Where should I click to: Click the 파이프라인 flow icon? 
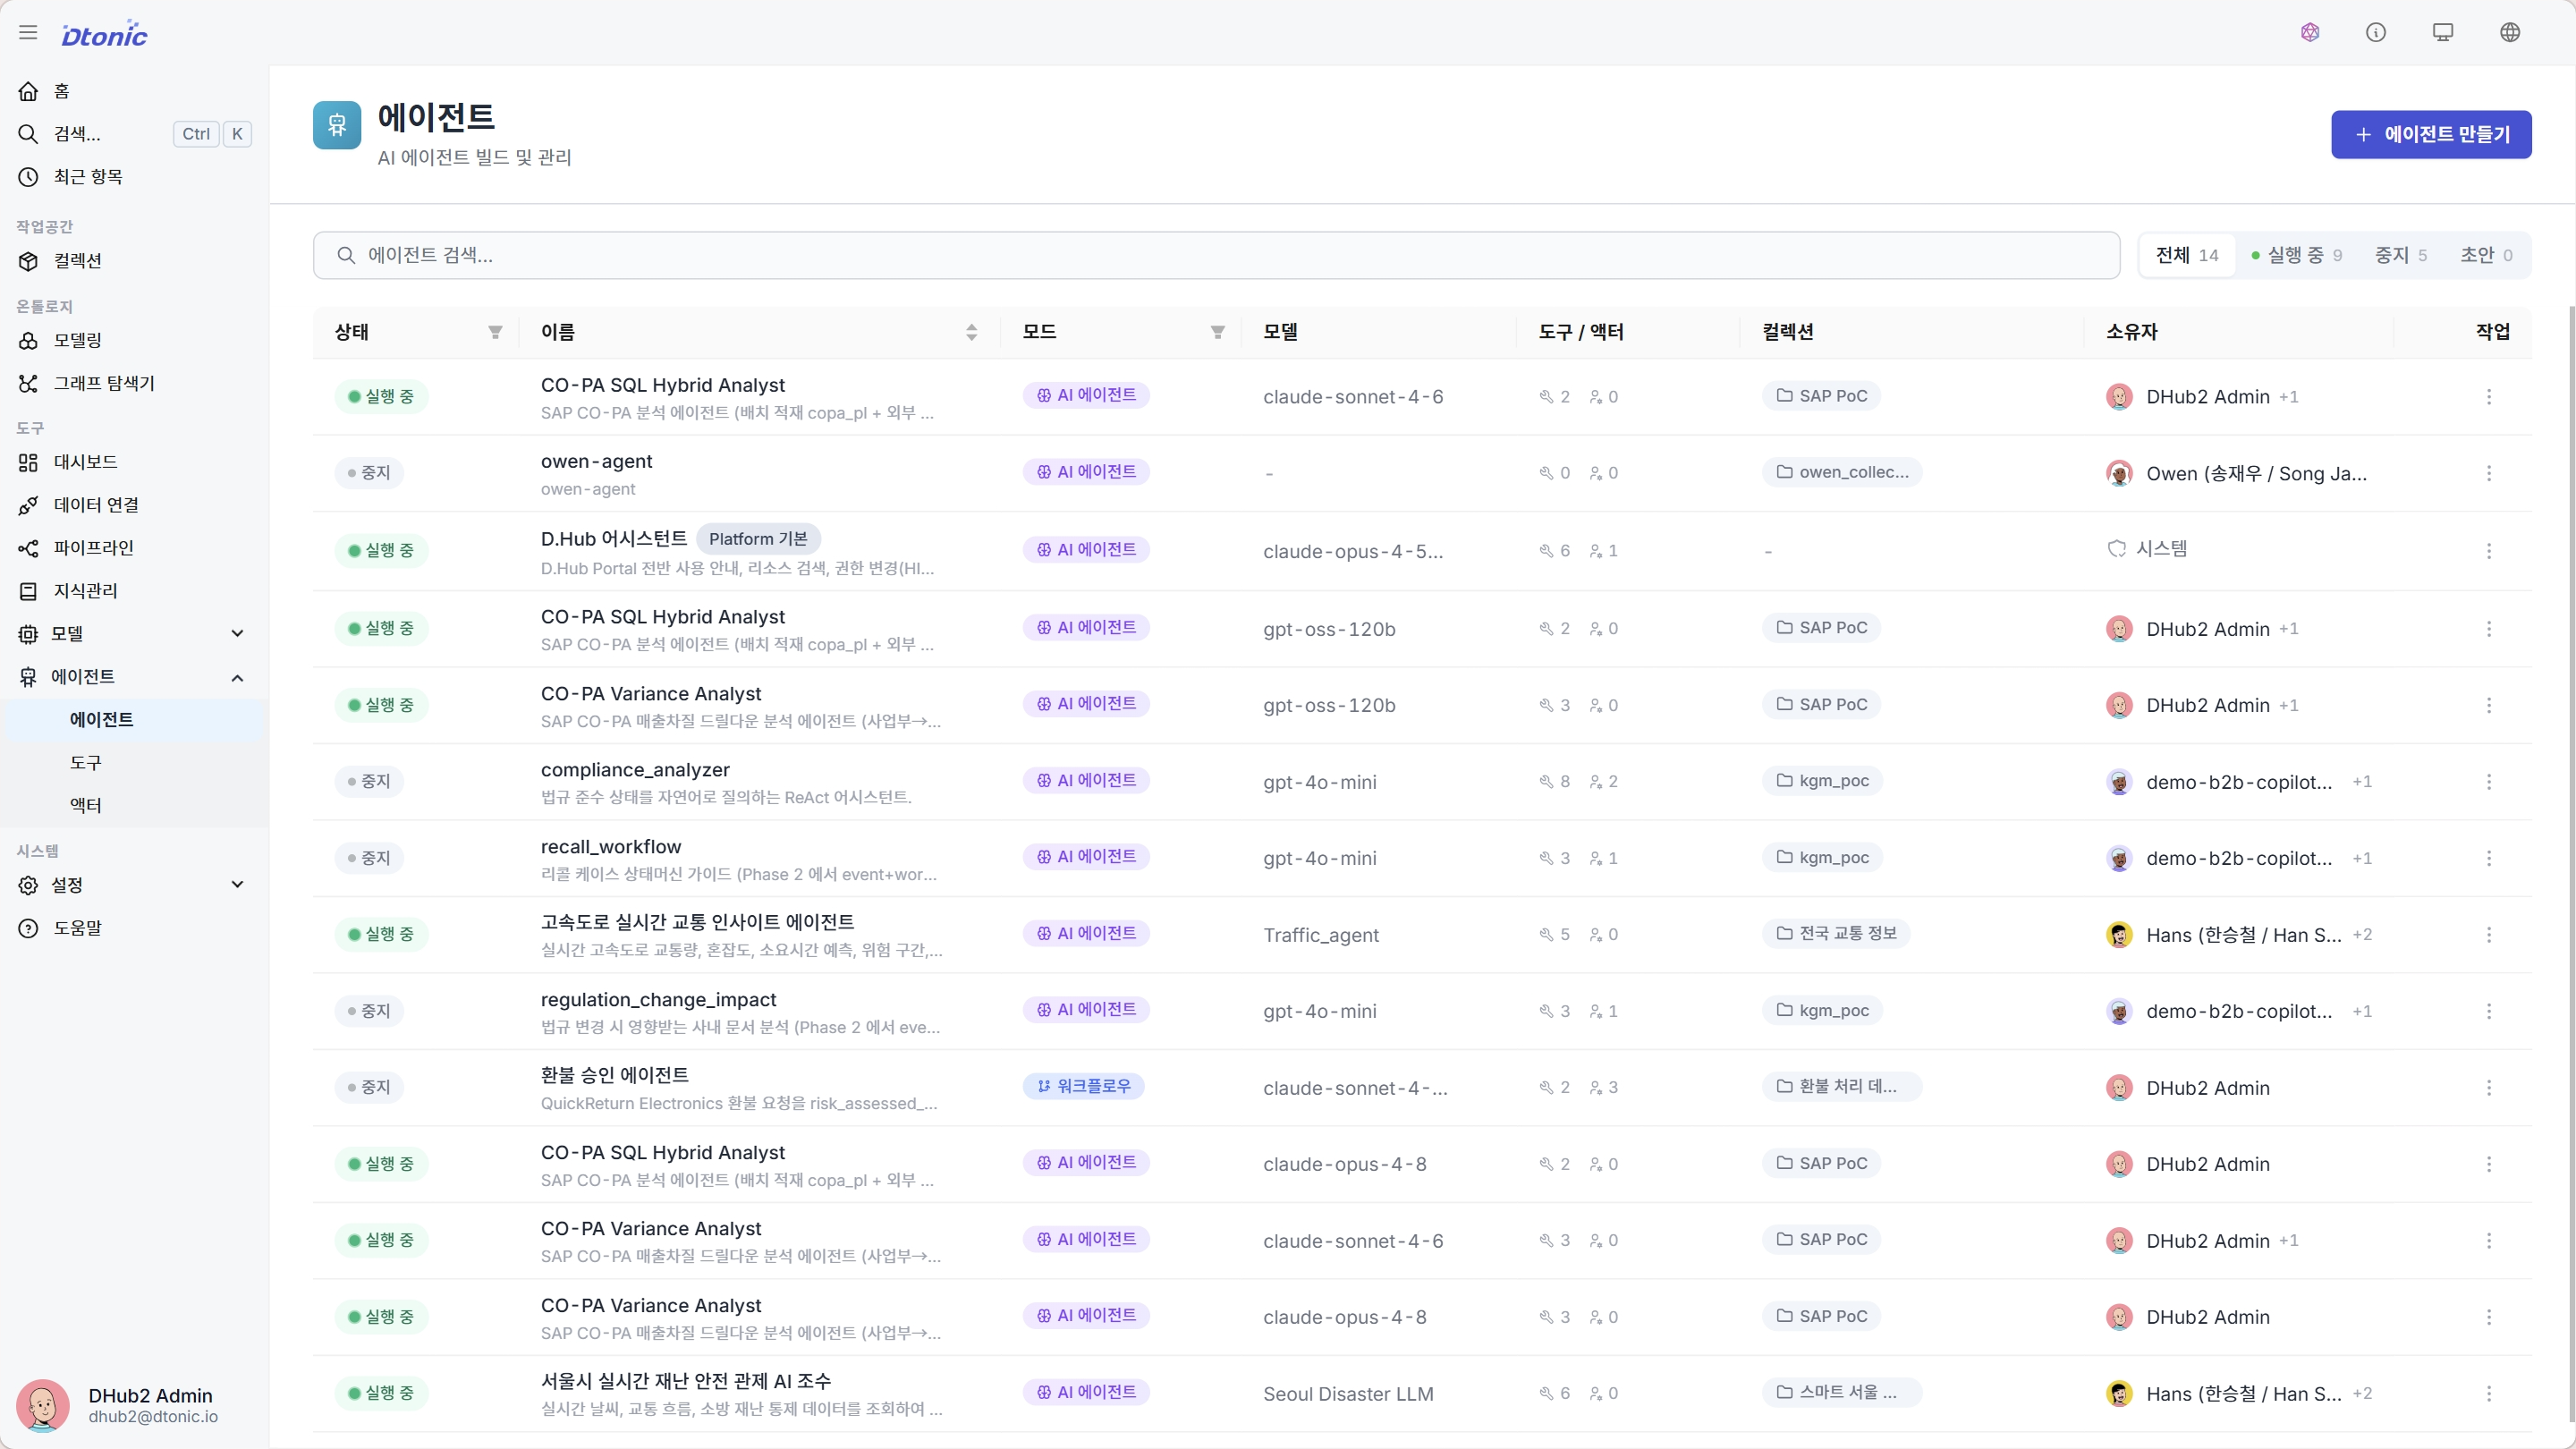[28, 548]
